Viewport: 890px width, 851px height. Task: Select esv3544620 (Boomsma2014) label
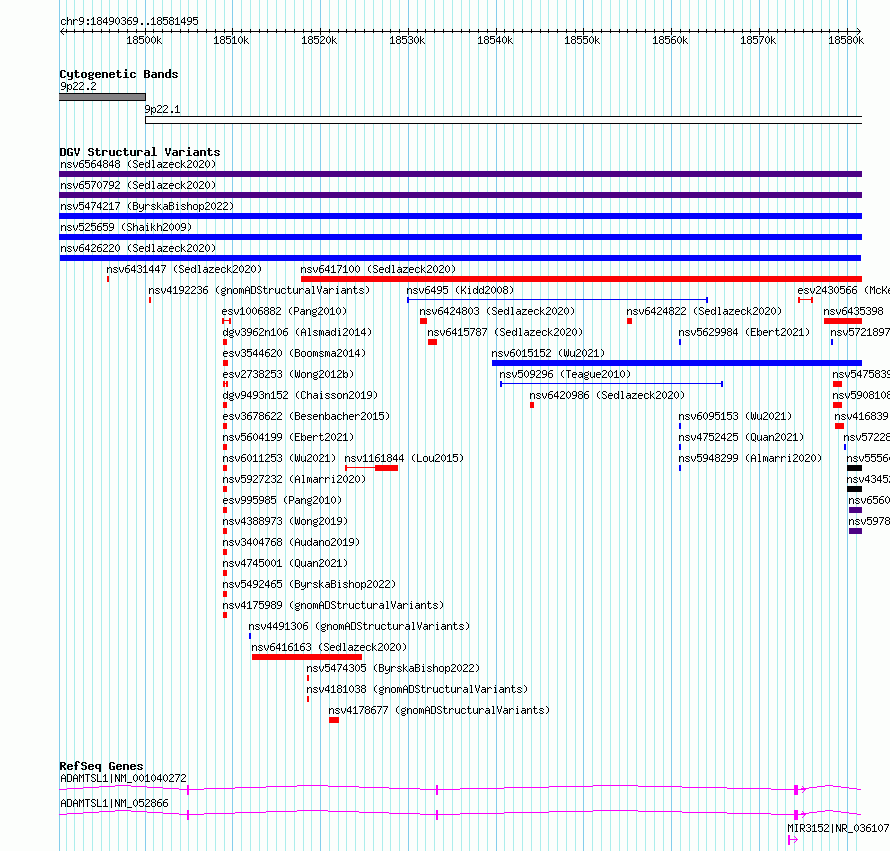[x=294, y=353]
